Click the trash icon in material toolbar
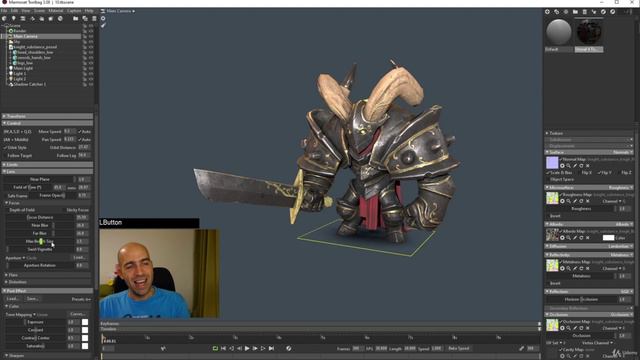The height and width of the screenshot is (360, 640). 584,12
